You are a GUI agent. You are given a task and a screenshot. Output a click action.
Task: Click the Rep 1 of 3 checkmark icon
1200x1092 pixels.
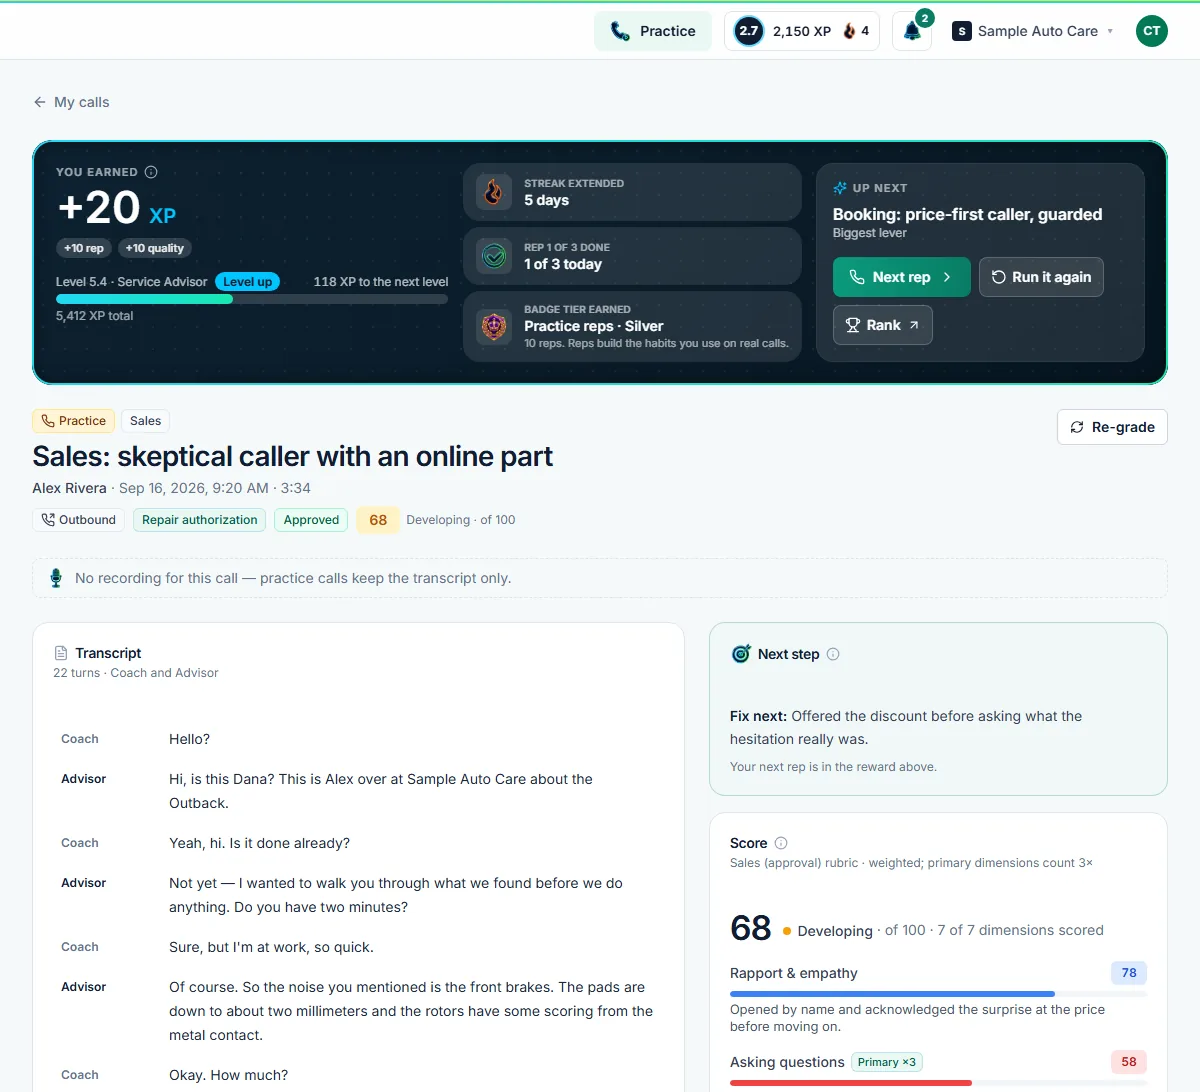[494, 255]
